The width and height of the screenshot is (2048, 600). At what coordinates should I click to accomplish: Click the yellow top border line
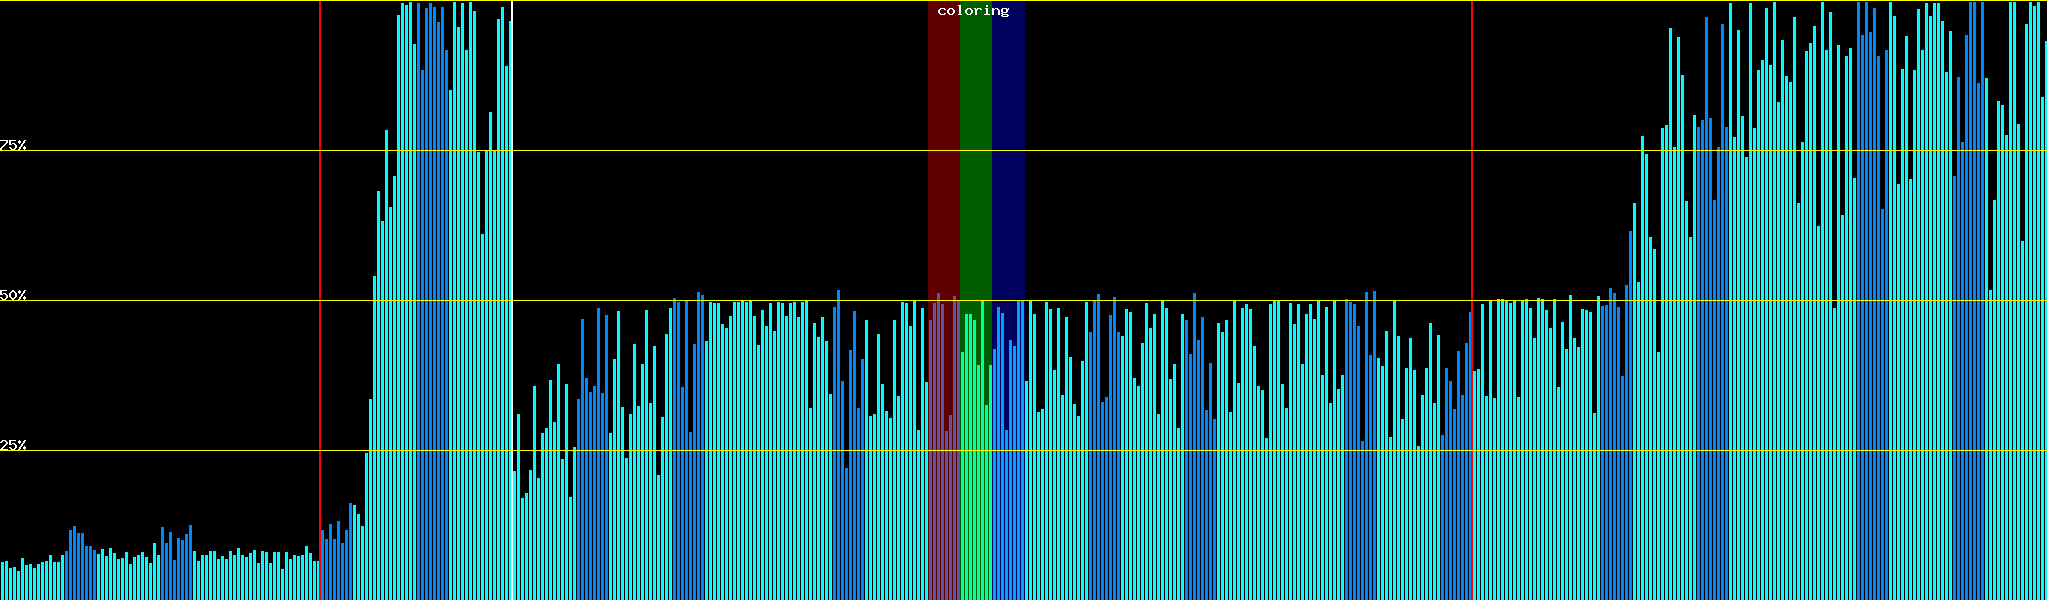(x=700, y=1)
